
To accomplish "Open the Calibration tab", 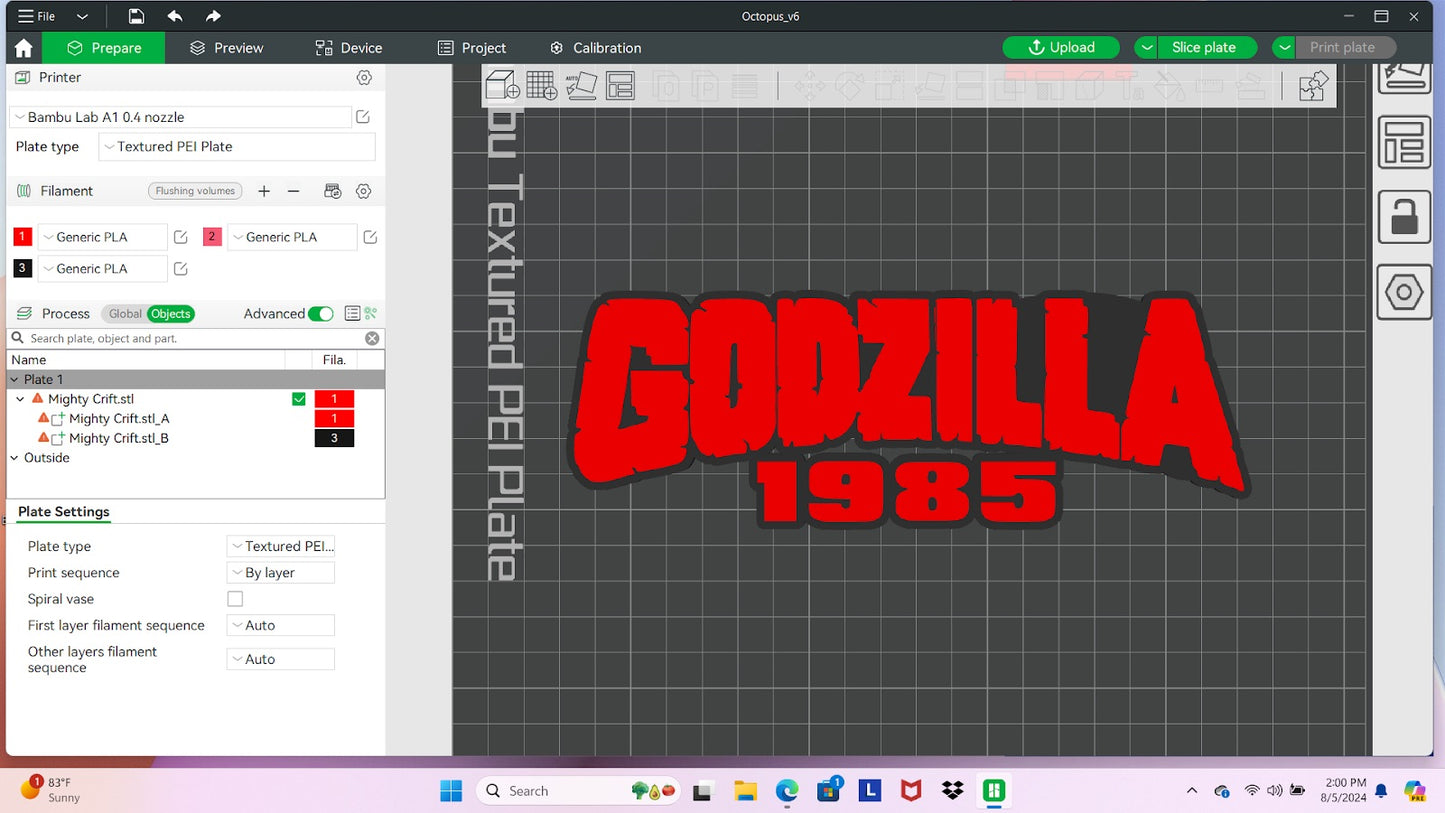I will [596, 48].
